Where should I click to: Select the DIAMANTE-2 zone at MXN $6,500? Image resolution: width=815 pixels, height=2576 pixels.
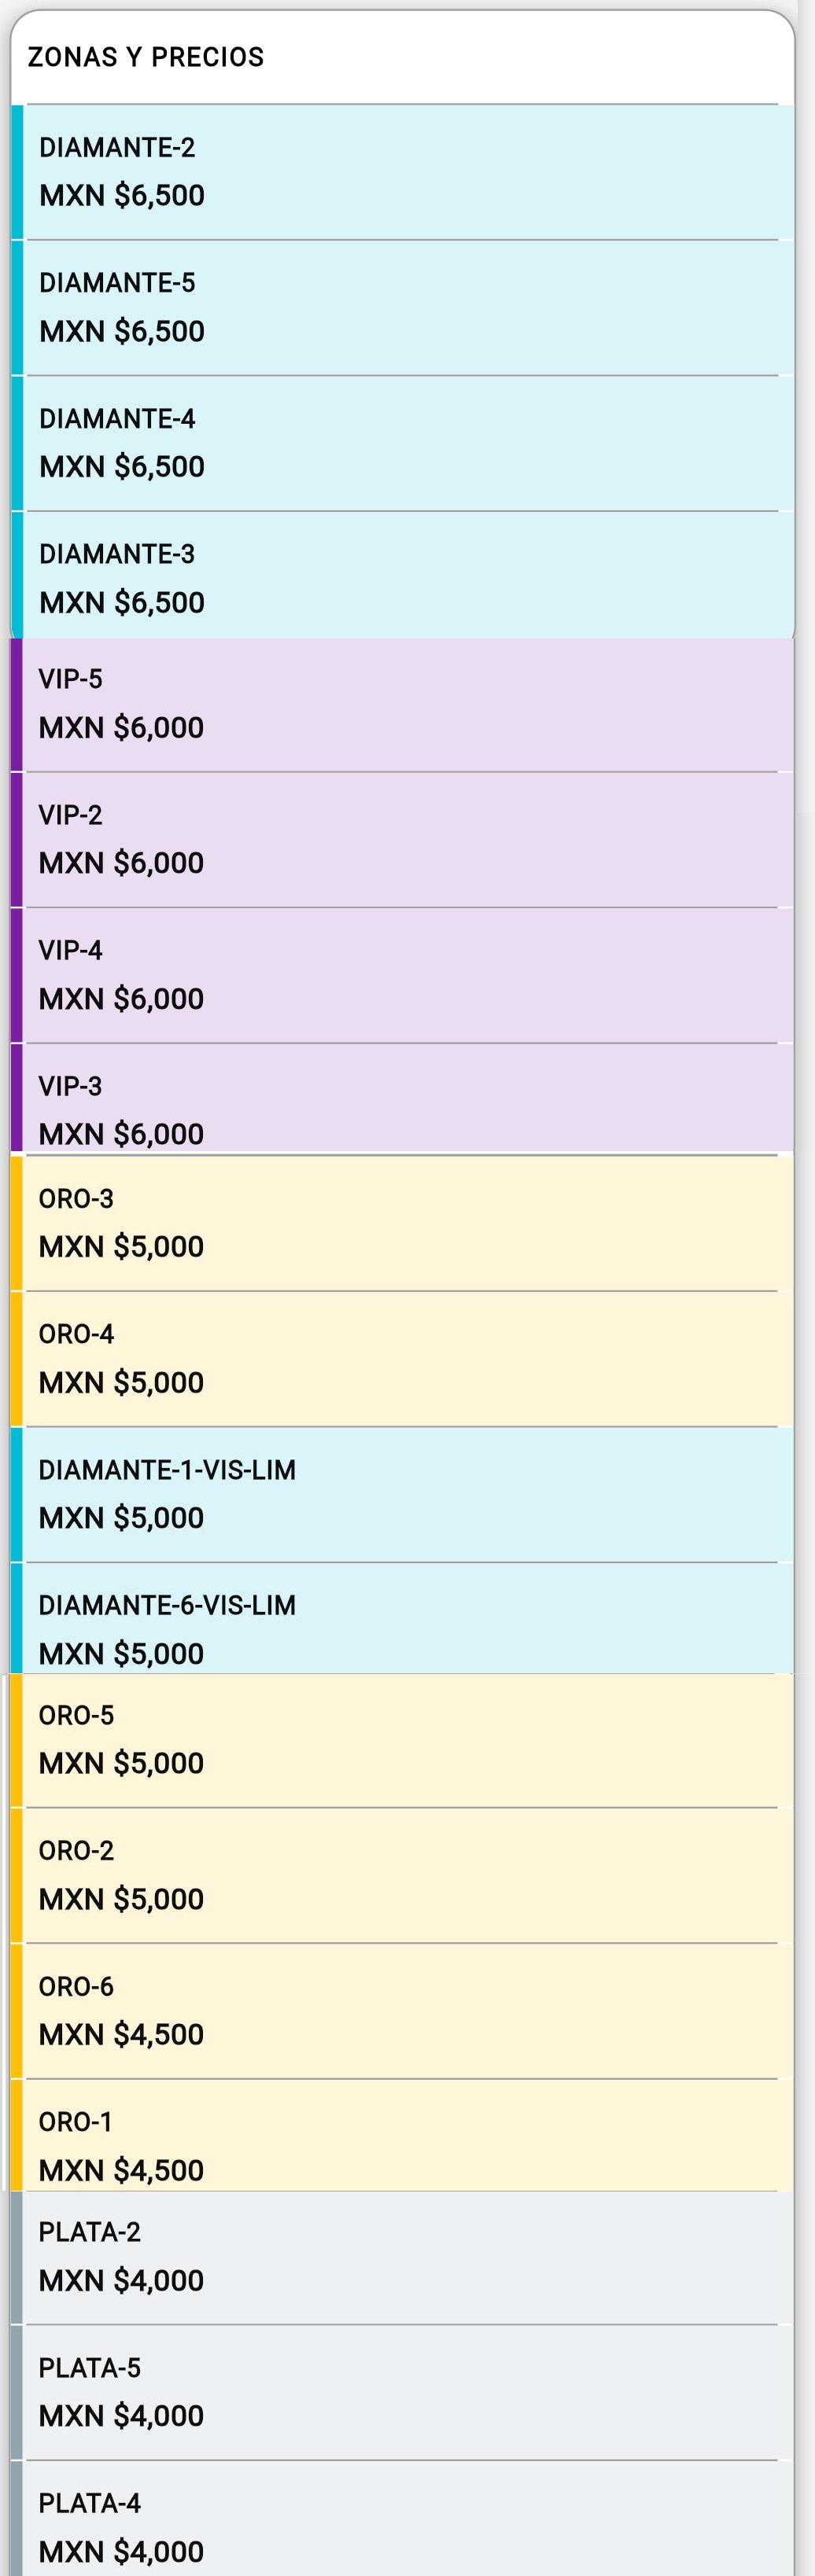(402, 172)
